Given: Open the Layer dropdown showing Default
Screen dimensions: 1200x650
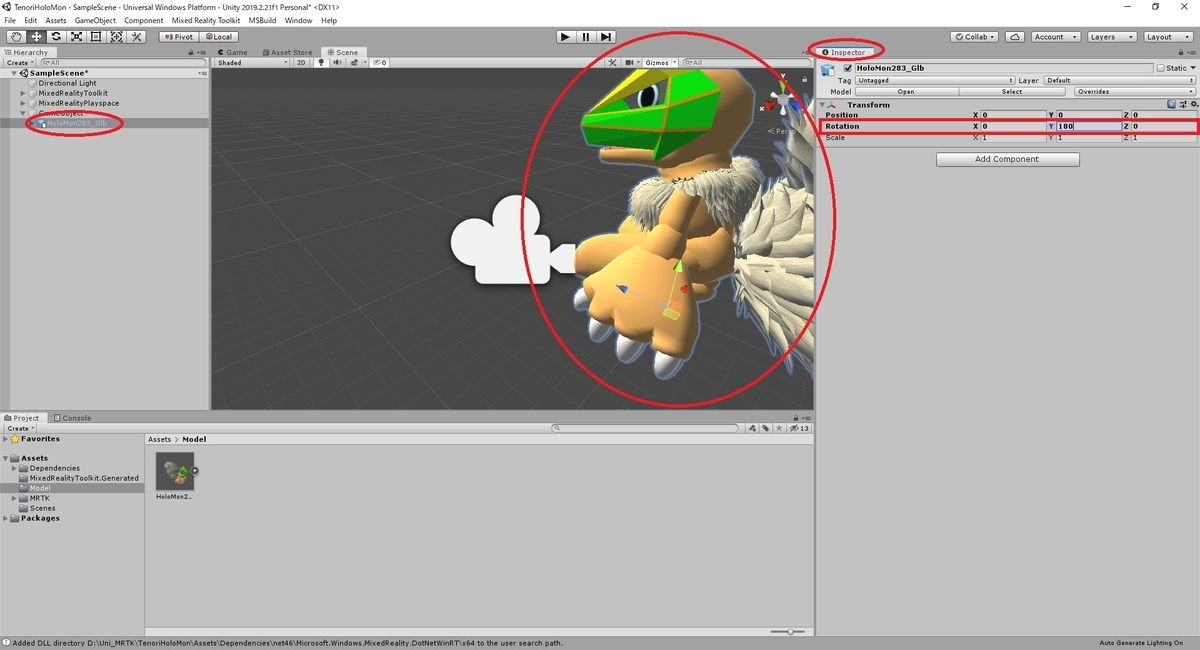Looking at the screenshot, I should point(1118,80).
